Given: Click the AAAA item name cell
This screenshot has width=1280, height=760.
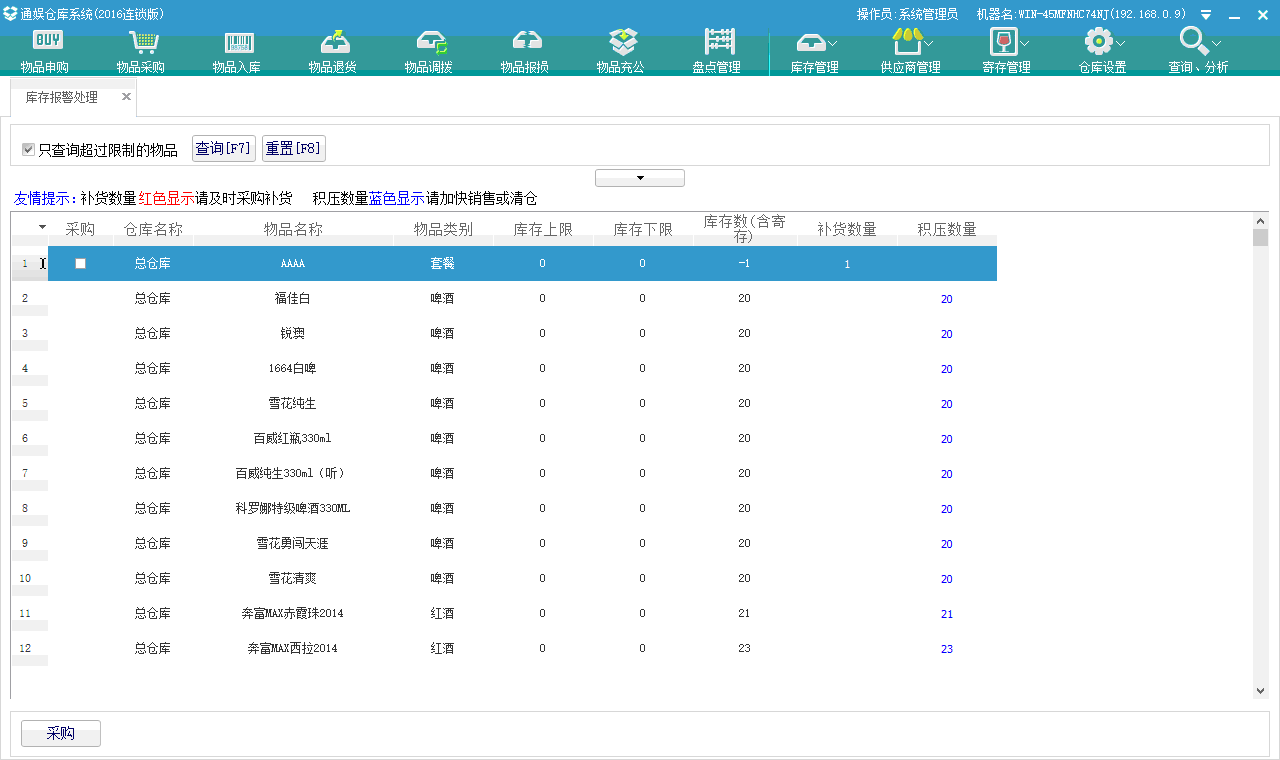Looking at the screenshot, I should coord(293,264).
